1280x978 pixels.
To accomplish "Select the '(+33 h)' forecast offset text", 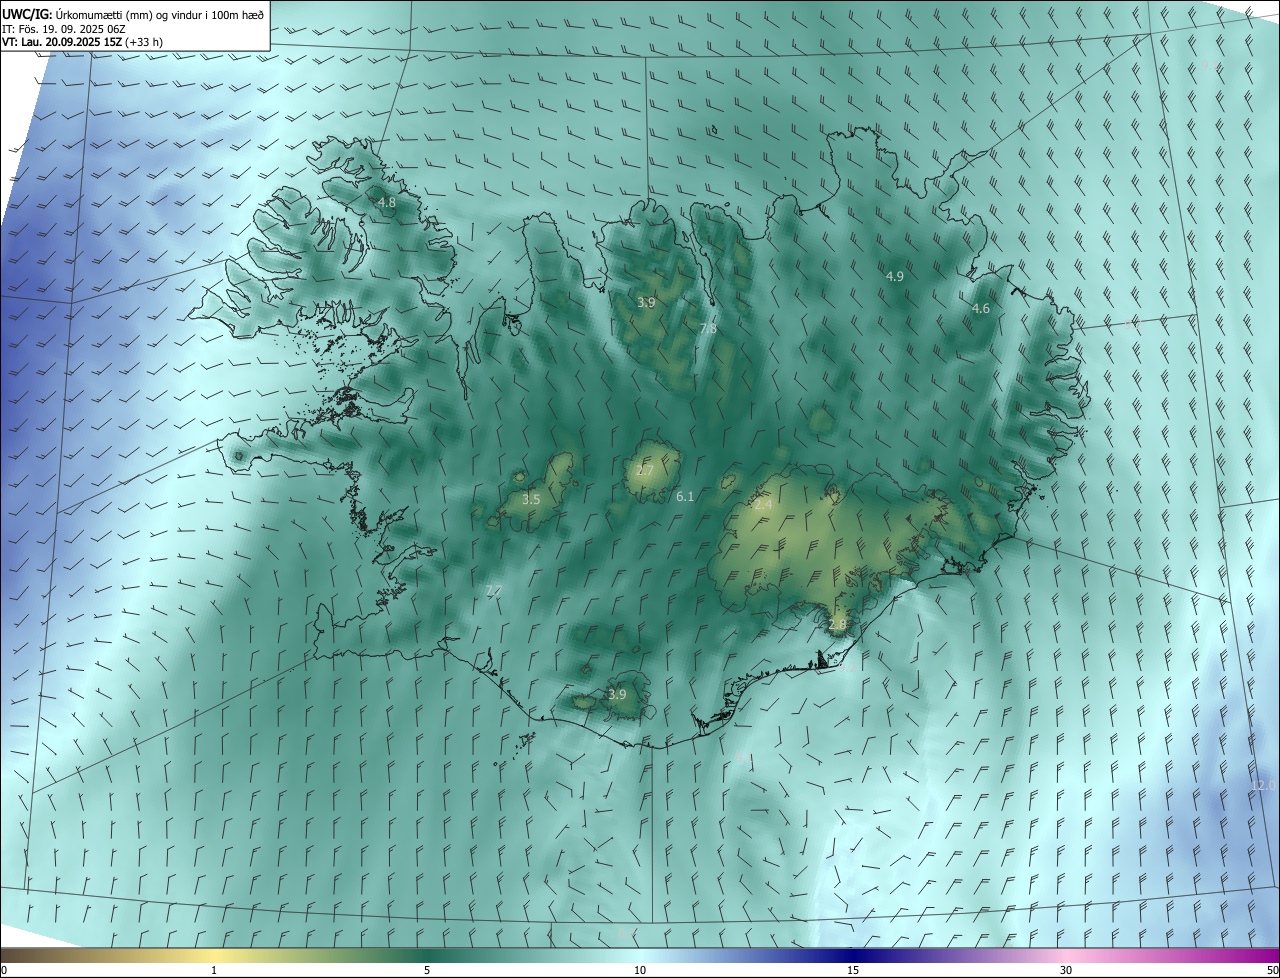I will pos(145,42).
